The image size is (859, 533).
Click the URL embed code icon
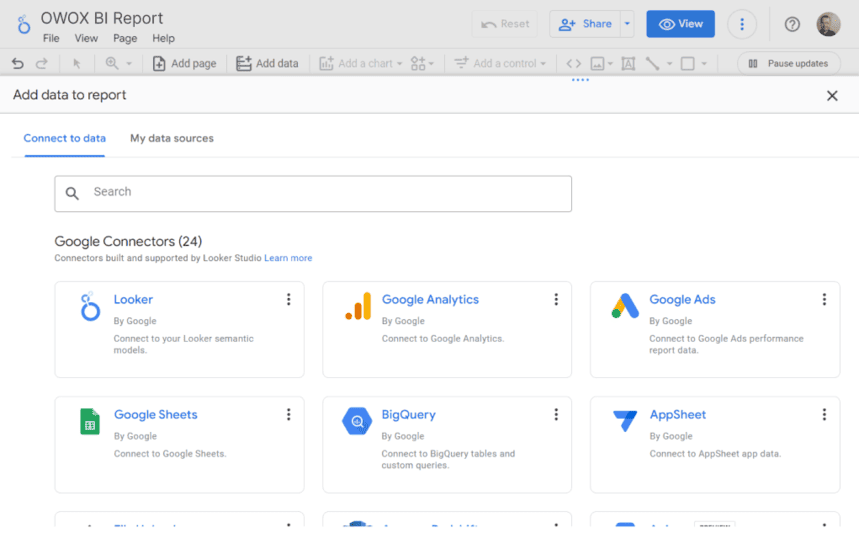coord(574,64)
